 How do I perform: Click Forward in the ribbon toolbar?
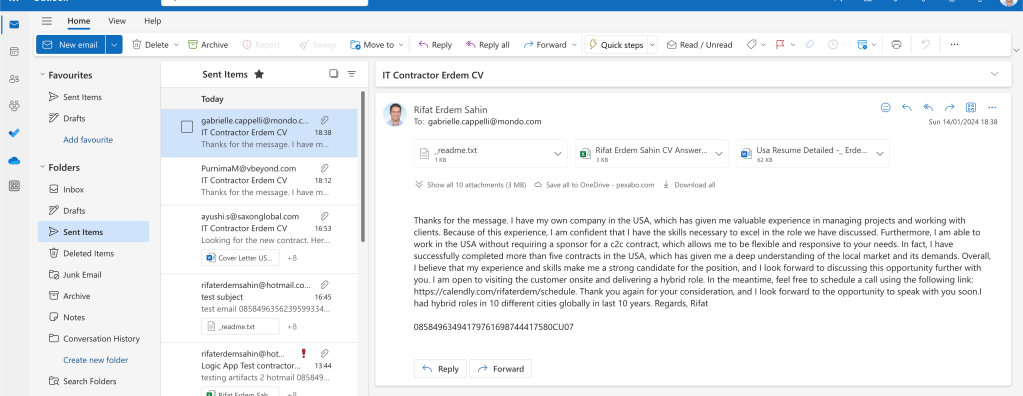(x=545, y=44)
